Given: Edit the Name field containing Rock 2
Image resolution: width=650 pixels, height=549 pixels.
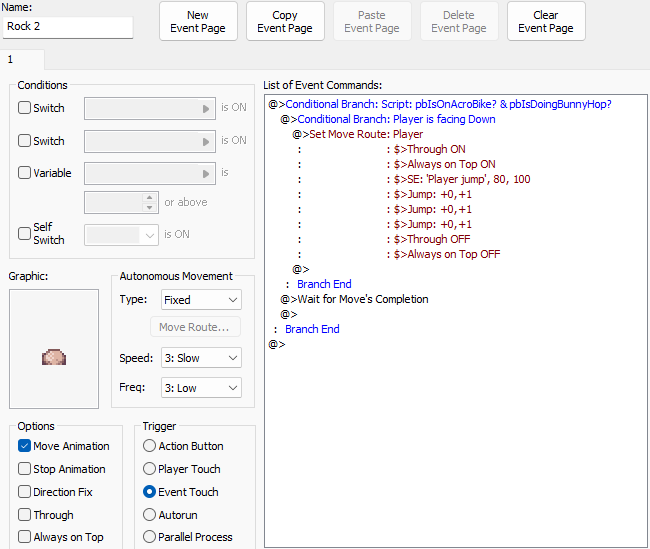Looking at the screenshot, I should tap(68, 27).
